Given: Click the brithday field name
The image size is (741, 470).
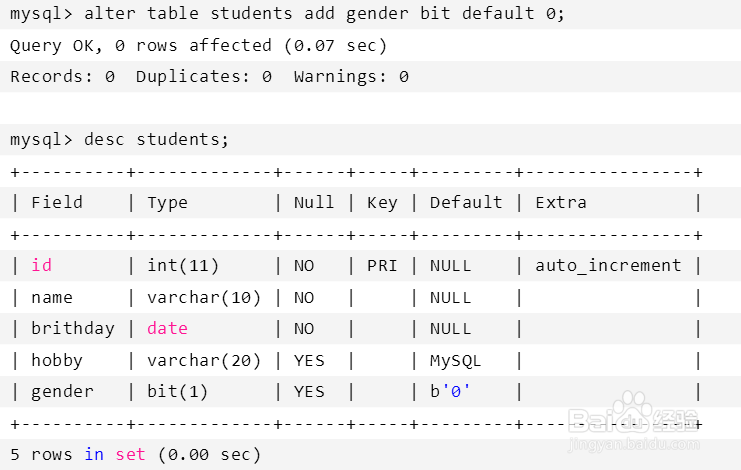Looking at the screenshot, I should [73, 329].
